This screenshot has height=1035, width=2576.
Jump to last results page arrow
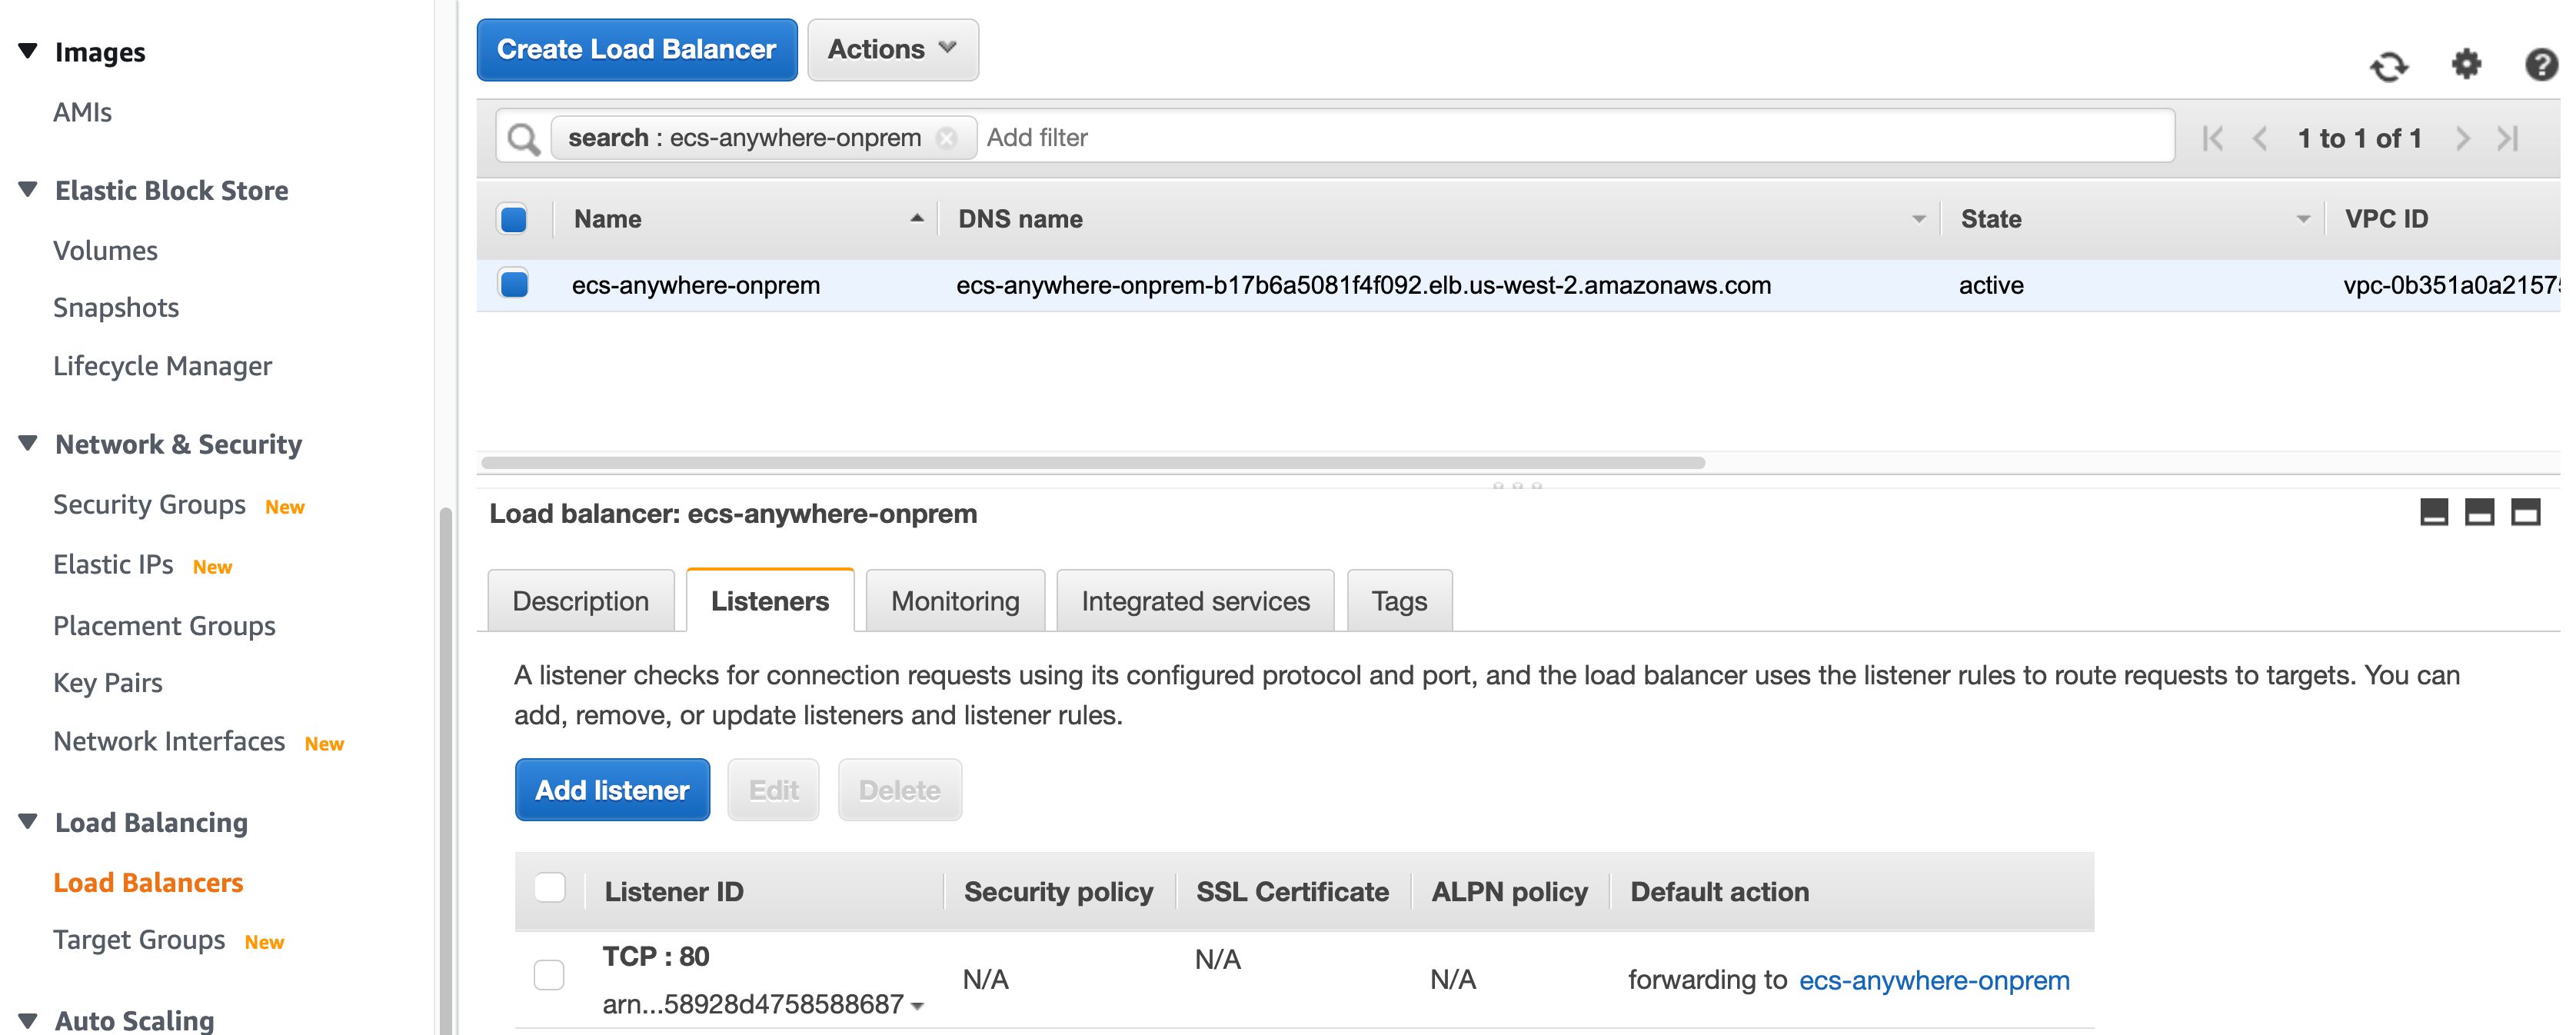click(x=2507, y=138)
